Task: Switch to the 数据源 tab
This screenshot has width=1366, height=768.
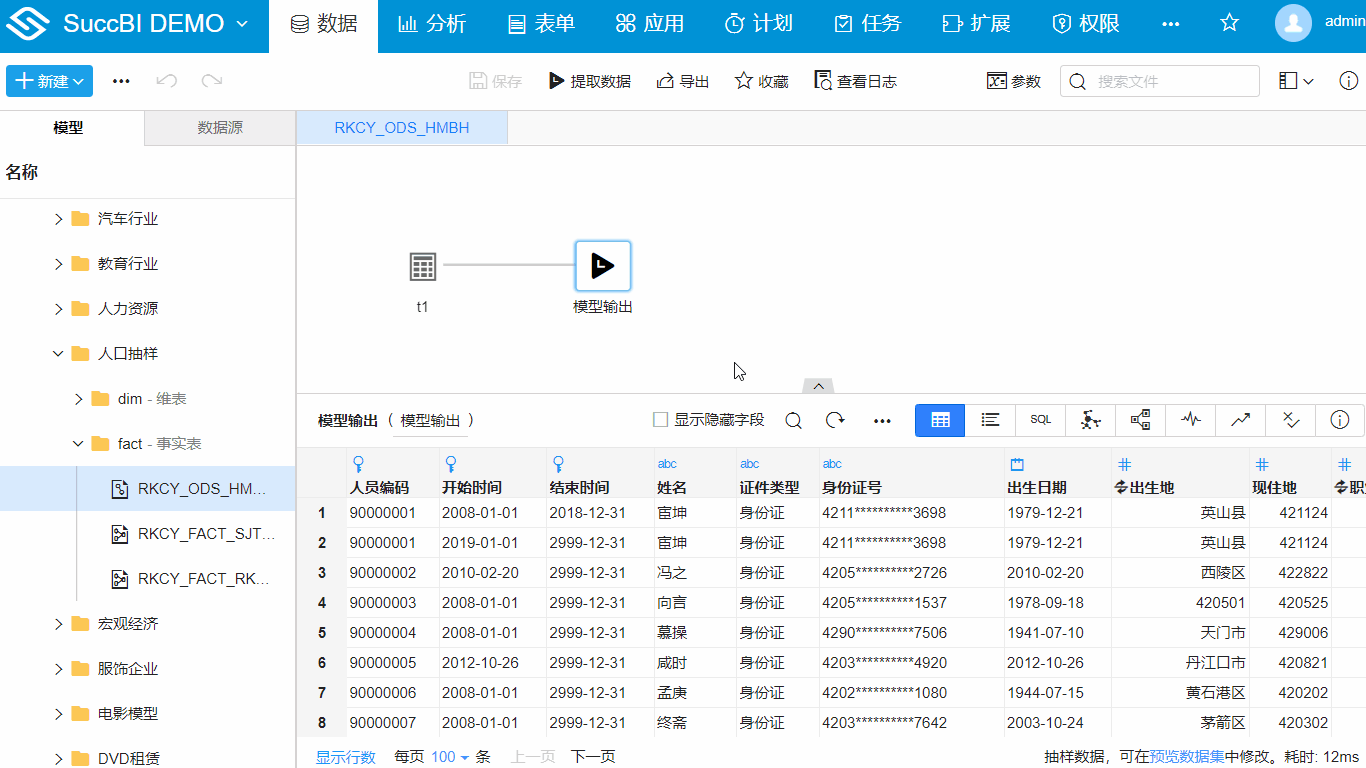Action: pos(218,128)
